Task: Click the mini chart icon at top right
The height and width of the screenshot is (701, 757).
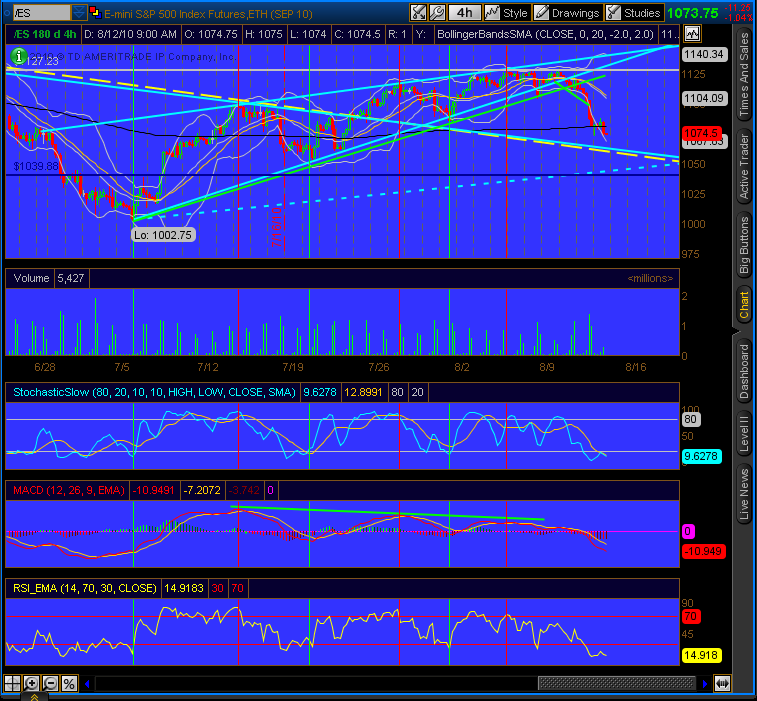Action: click(x=692, y=34)
